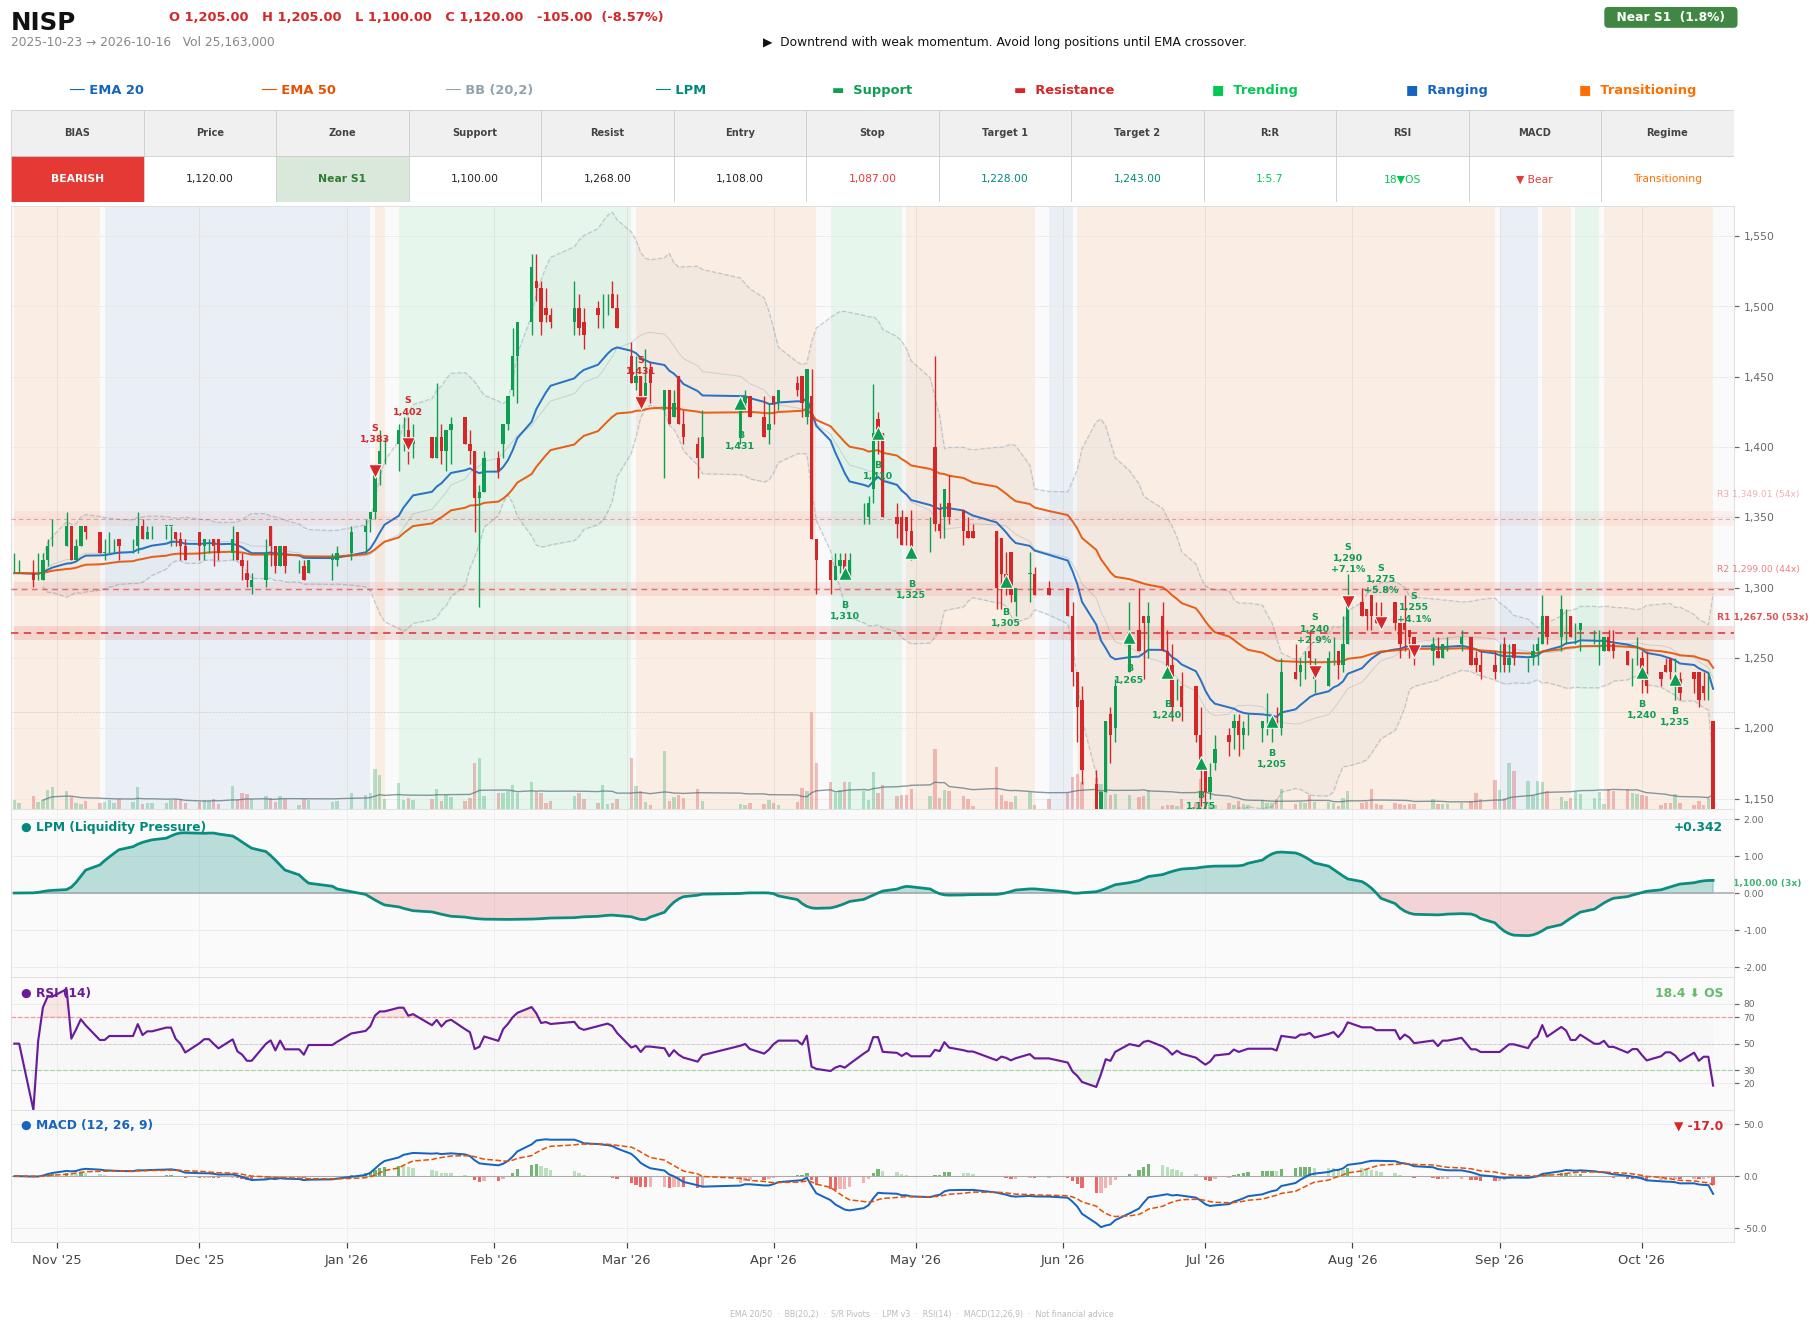Click the BIAS column header
Screen dimensions: 1819x1330
[77, 133]
